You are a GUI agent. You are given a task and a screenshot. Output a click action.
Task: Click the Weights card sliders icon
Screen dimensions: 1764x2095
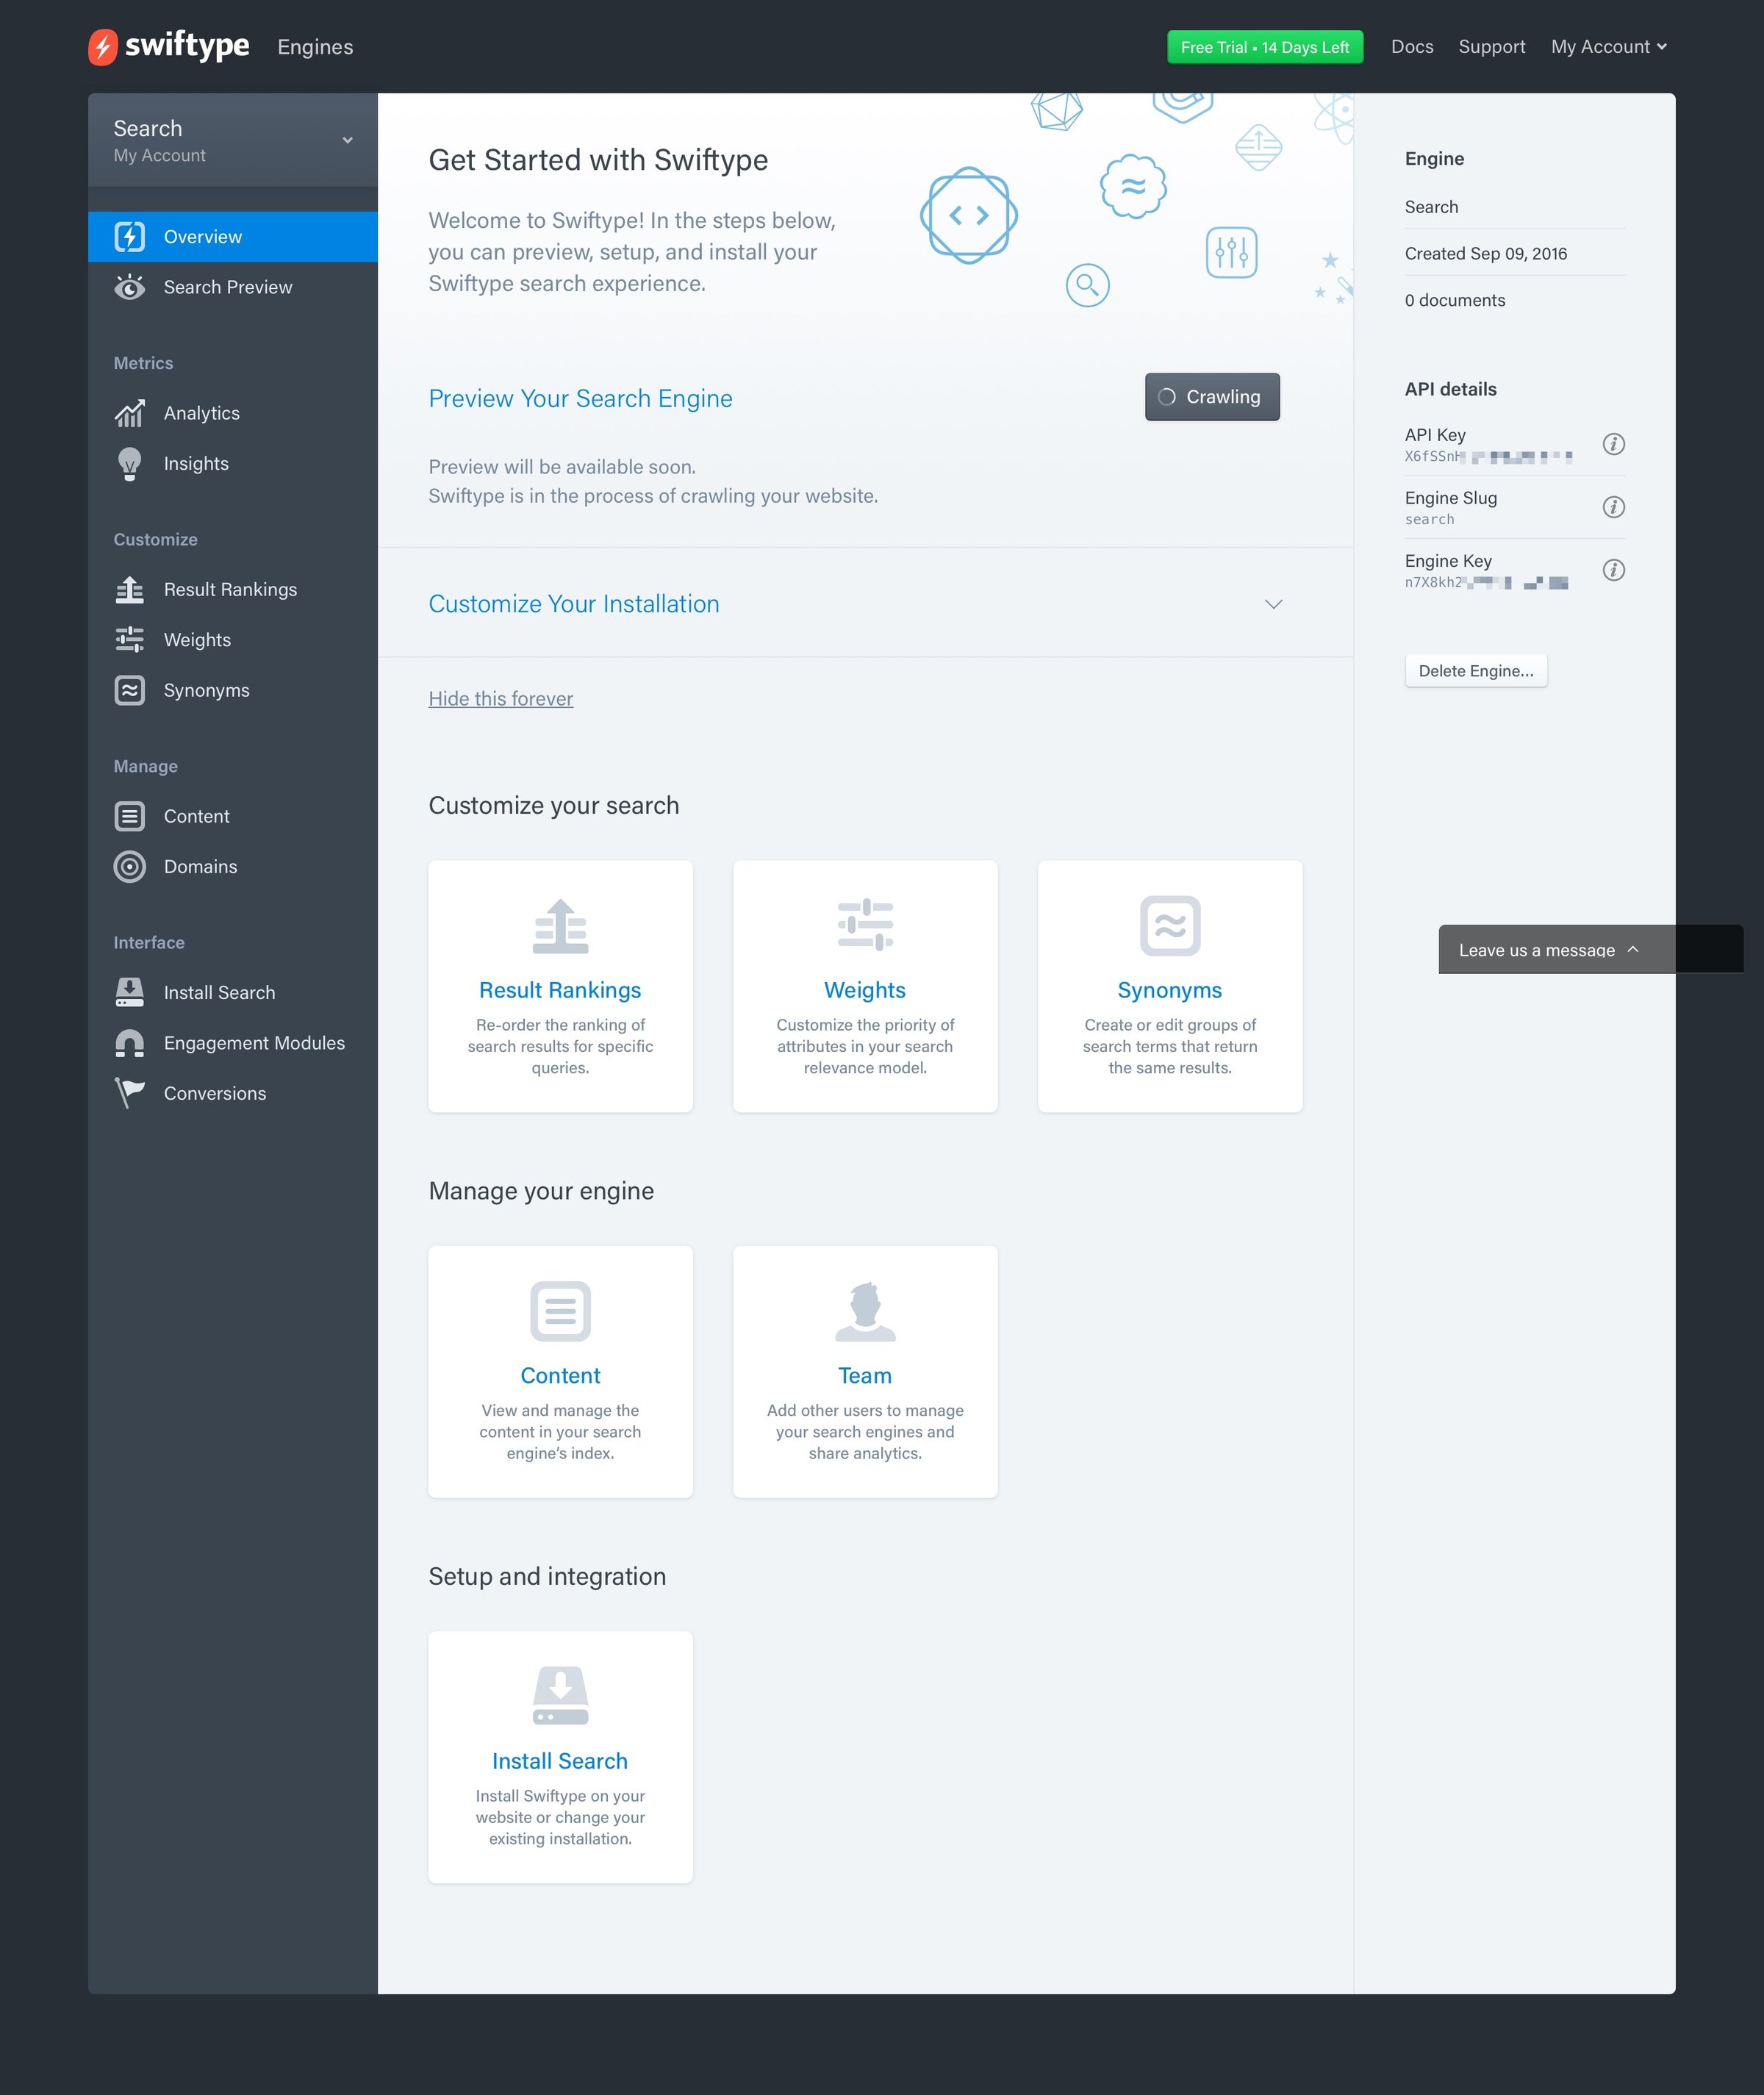865,925
